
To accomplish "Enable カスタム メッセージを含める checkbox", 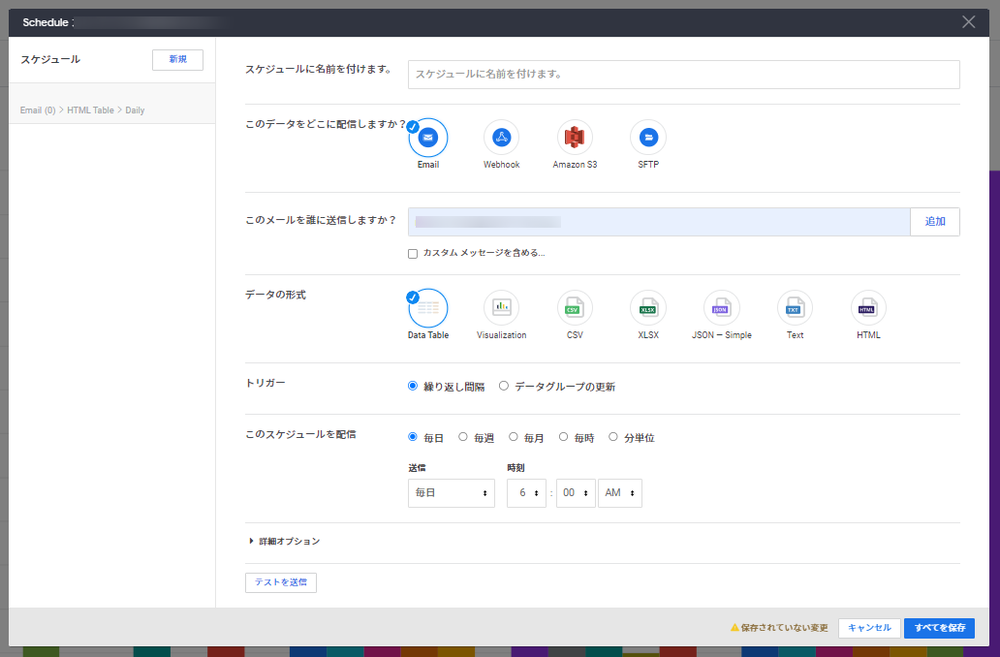I will pos(413,254).
